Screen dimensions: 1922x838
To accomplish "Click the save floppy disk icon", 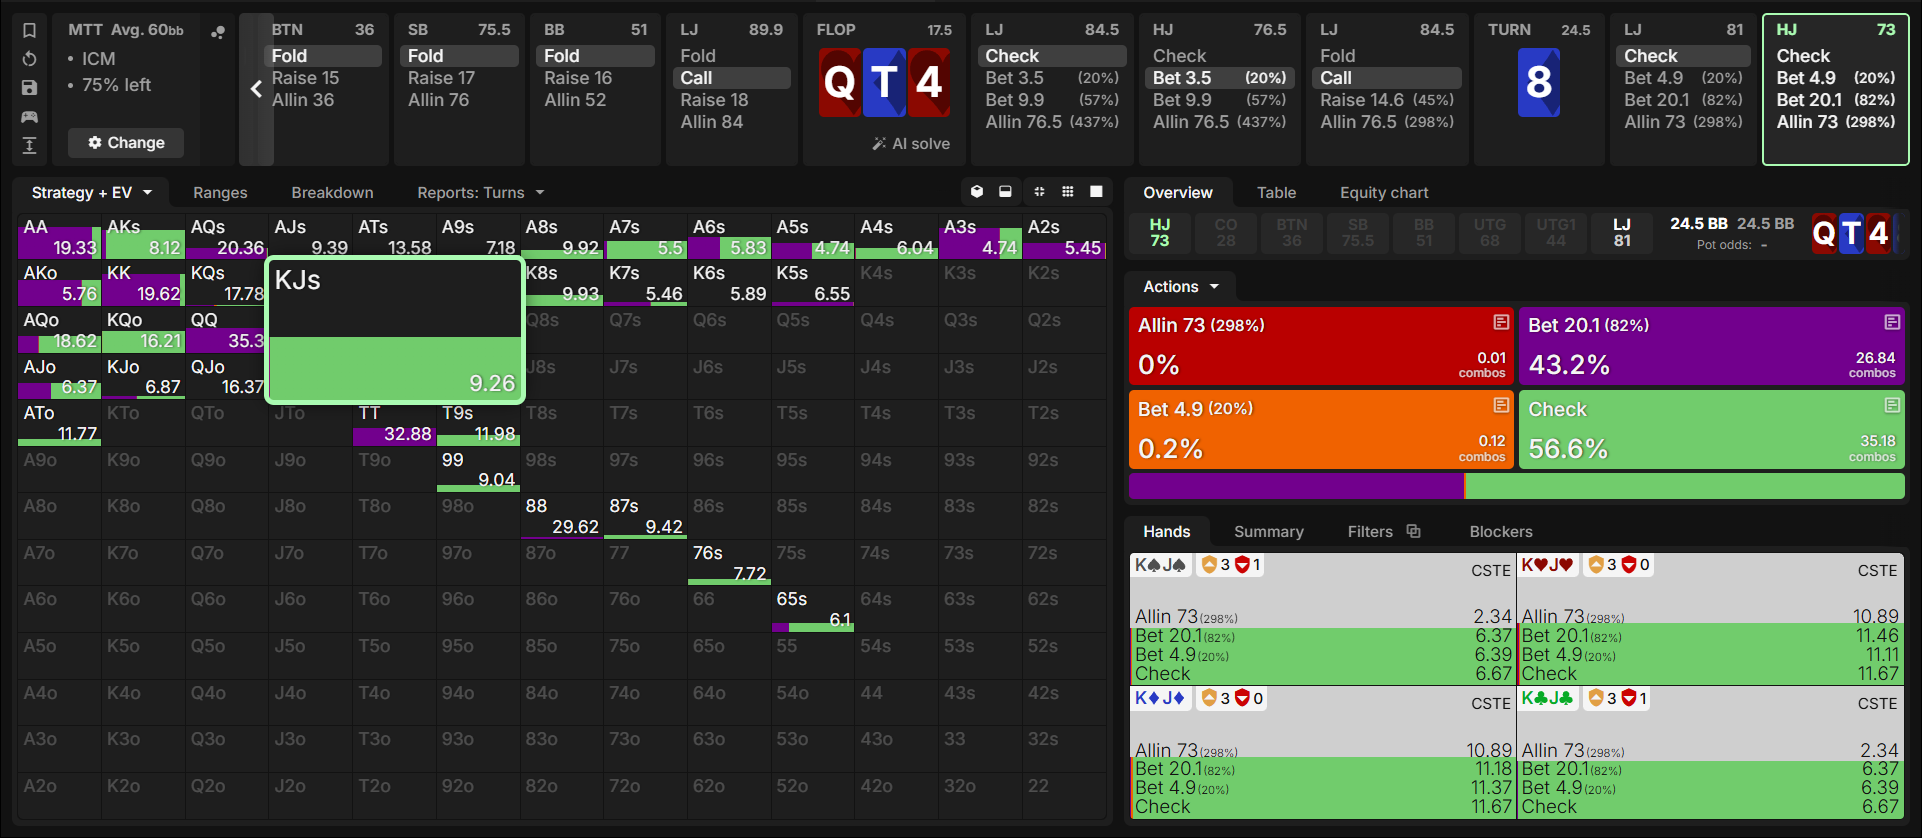I will [29, 88].
